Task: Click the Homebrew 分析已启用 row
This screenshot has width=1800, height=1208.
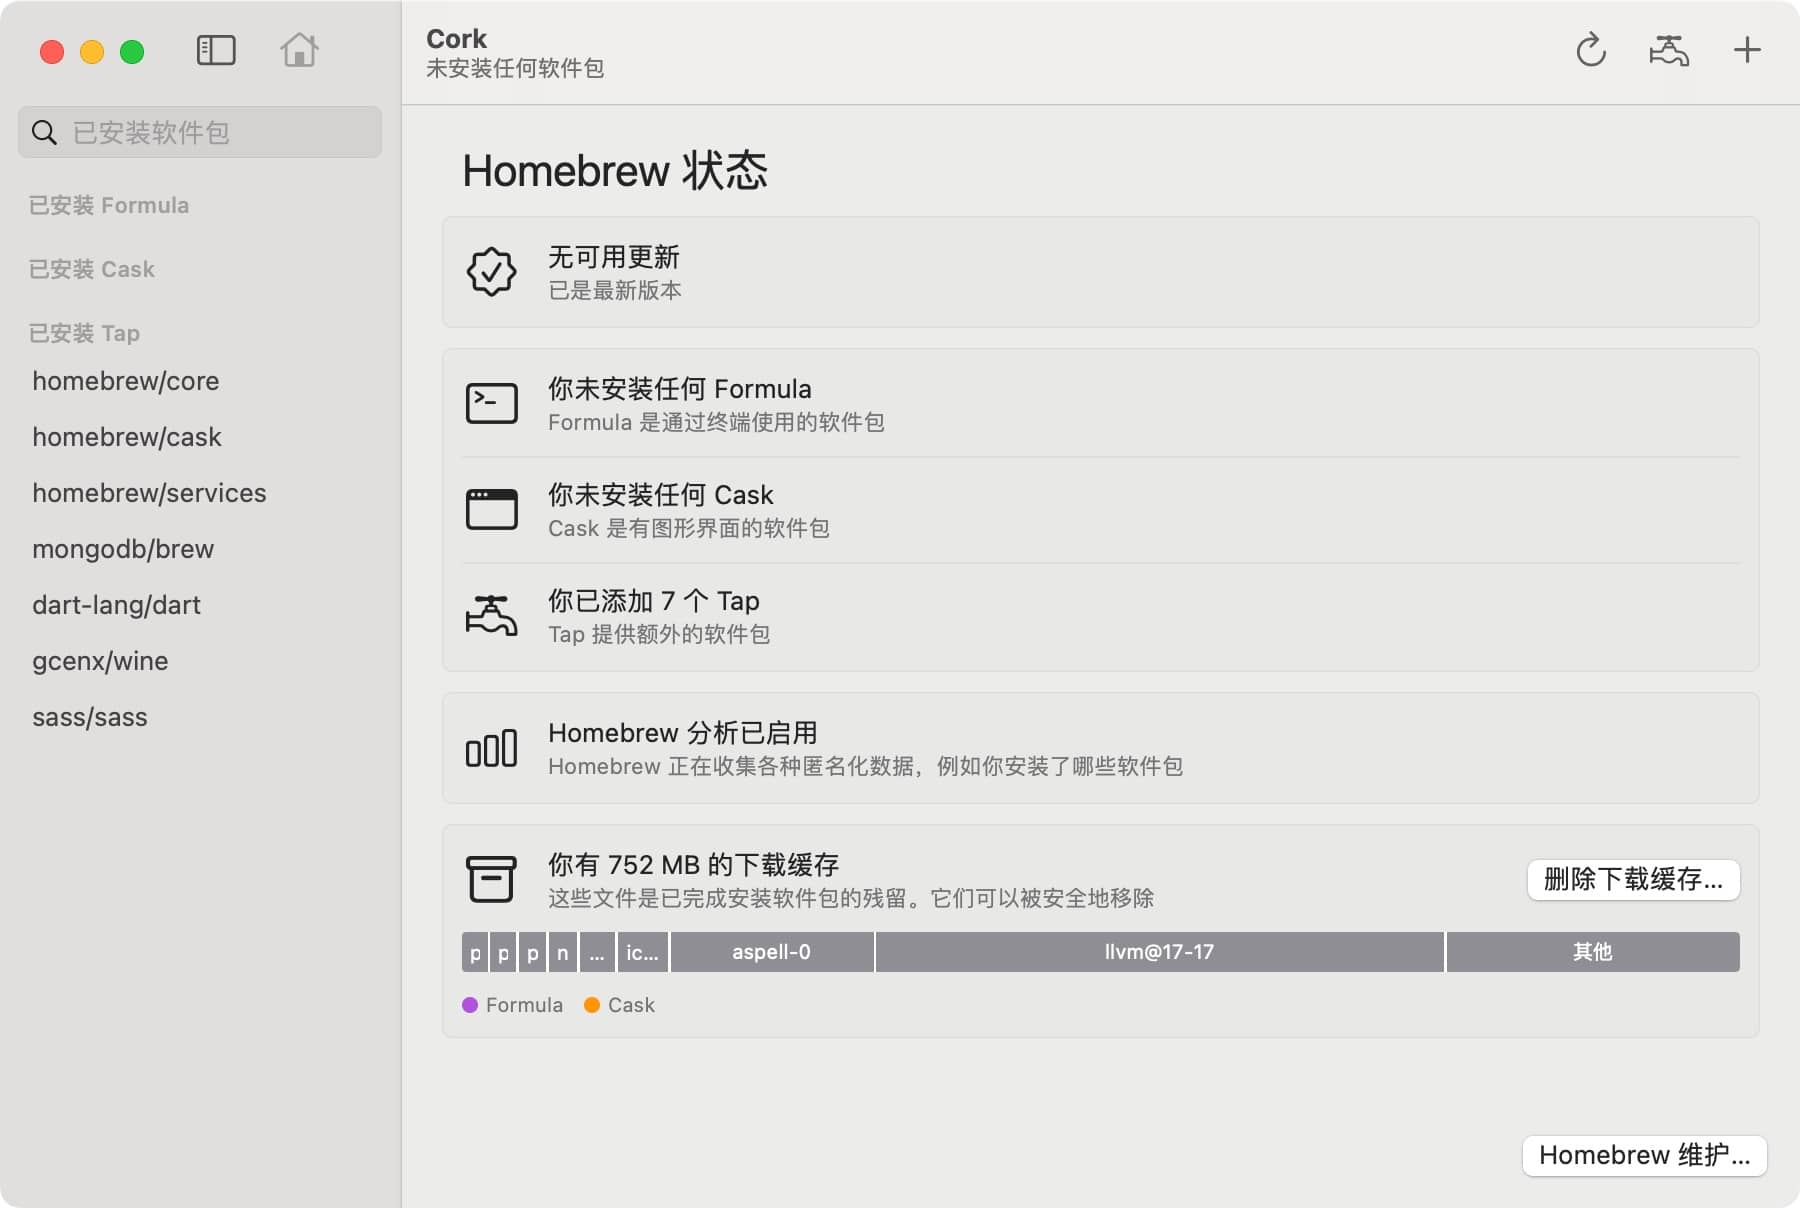Action: (x=1100, y=748)
